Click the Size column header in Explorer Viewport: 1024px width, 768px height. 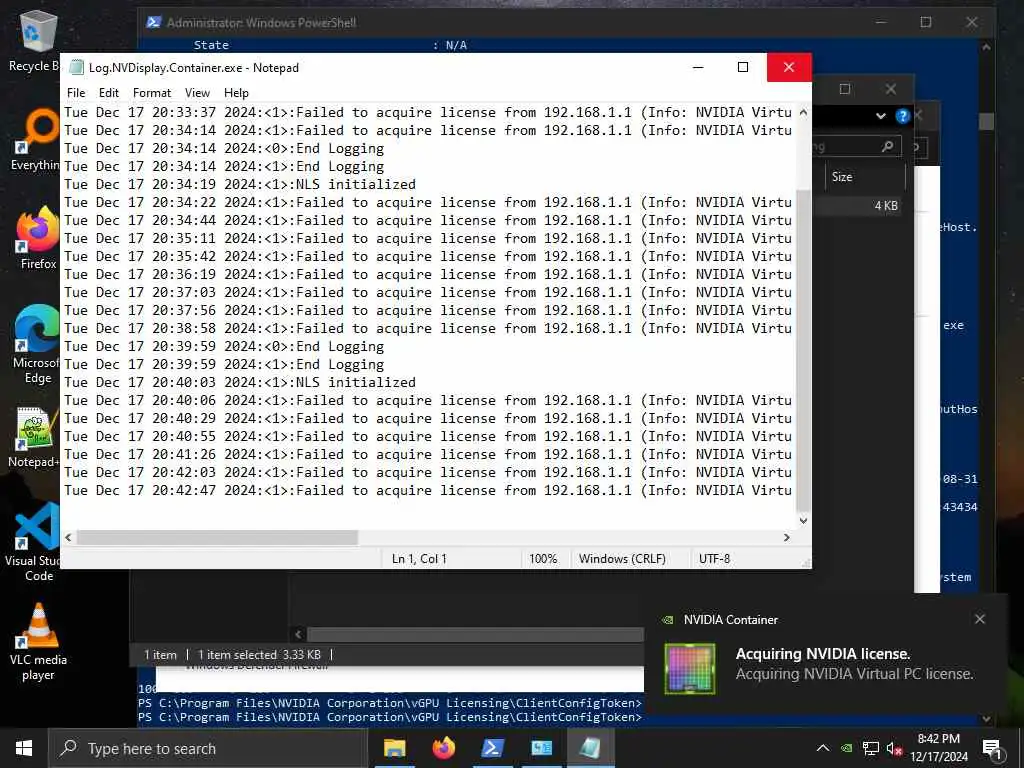point(842,176)
